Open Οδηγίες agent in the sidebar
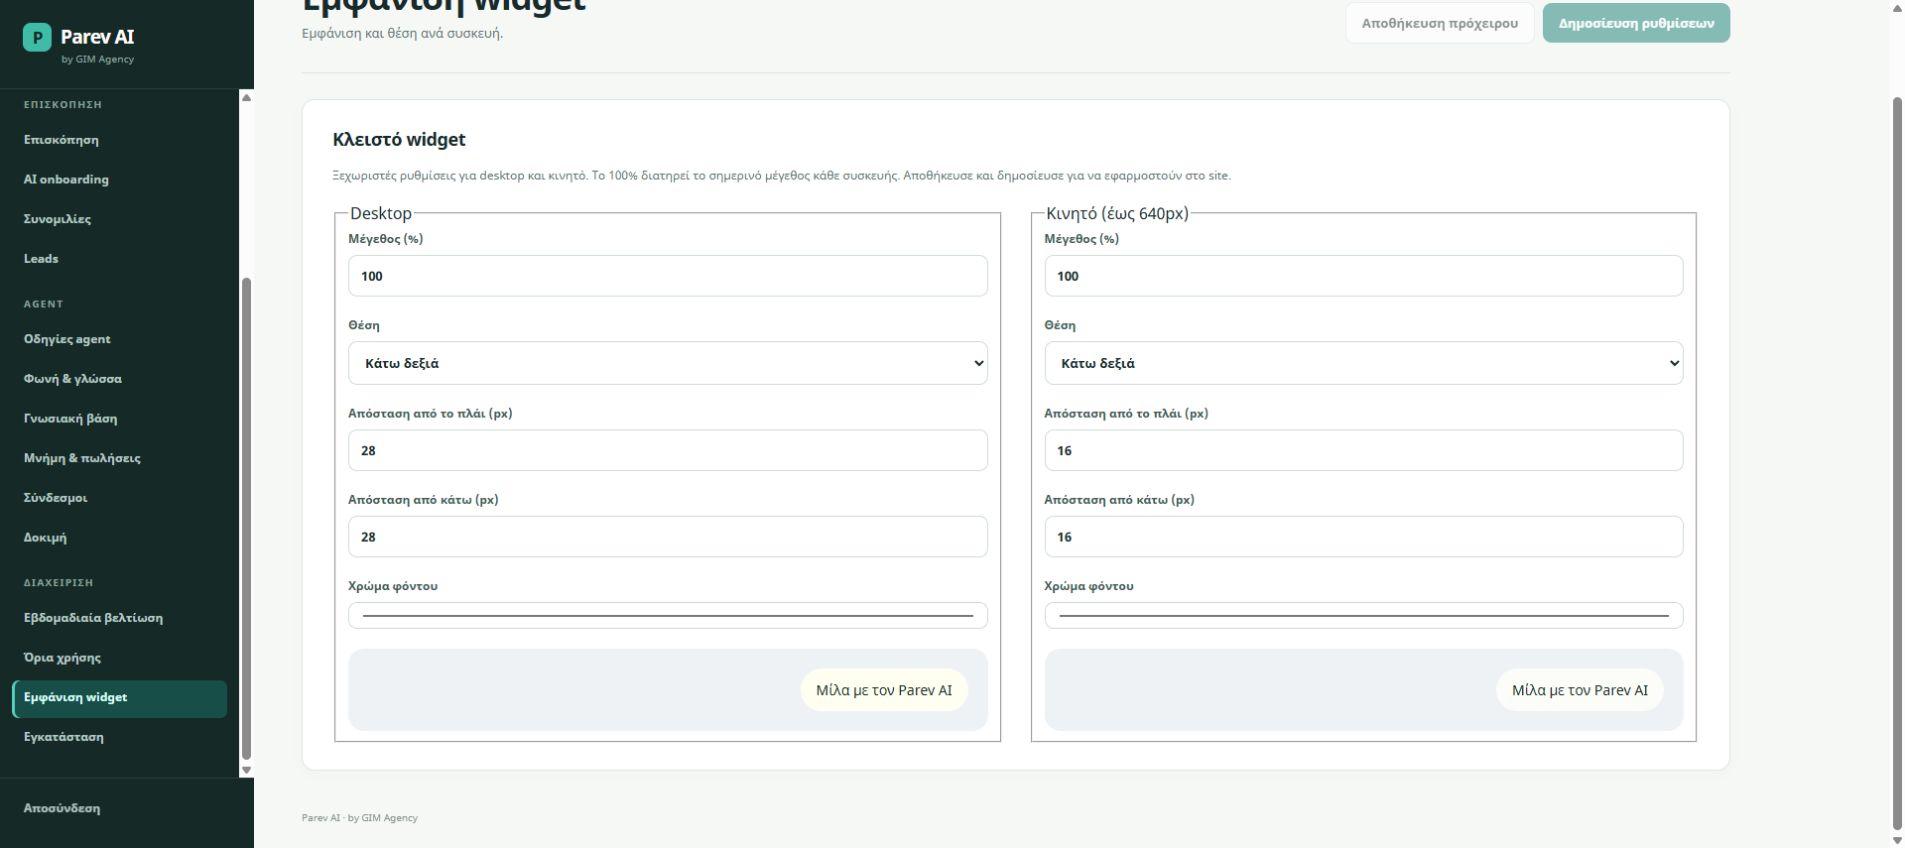This screenshot has width=1905, height=848. pos(67,340)
